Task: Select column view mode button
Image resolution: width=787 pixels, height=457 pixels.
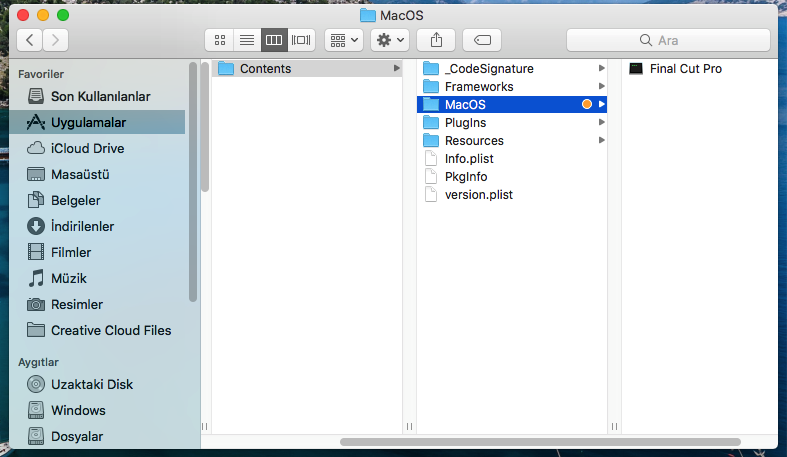Action: [x=274, y=40]
